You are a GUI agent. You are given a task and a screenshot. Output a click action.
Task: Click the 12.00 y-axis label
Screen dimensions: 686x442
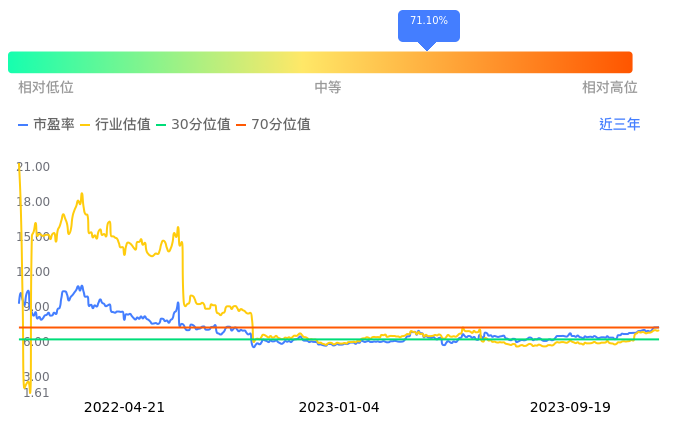tap(34, 272)
